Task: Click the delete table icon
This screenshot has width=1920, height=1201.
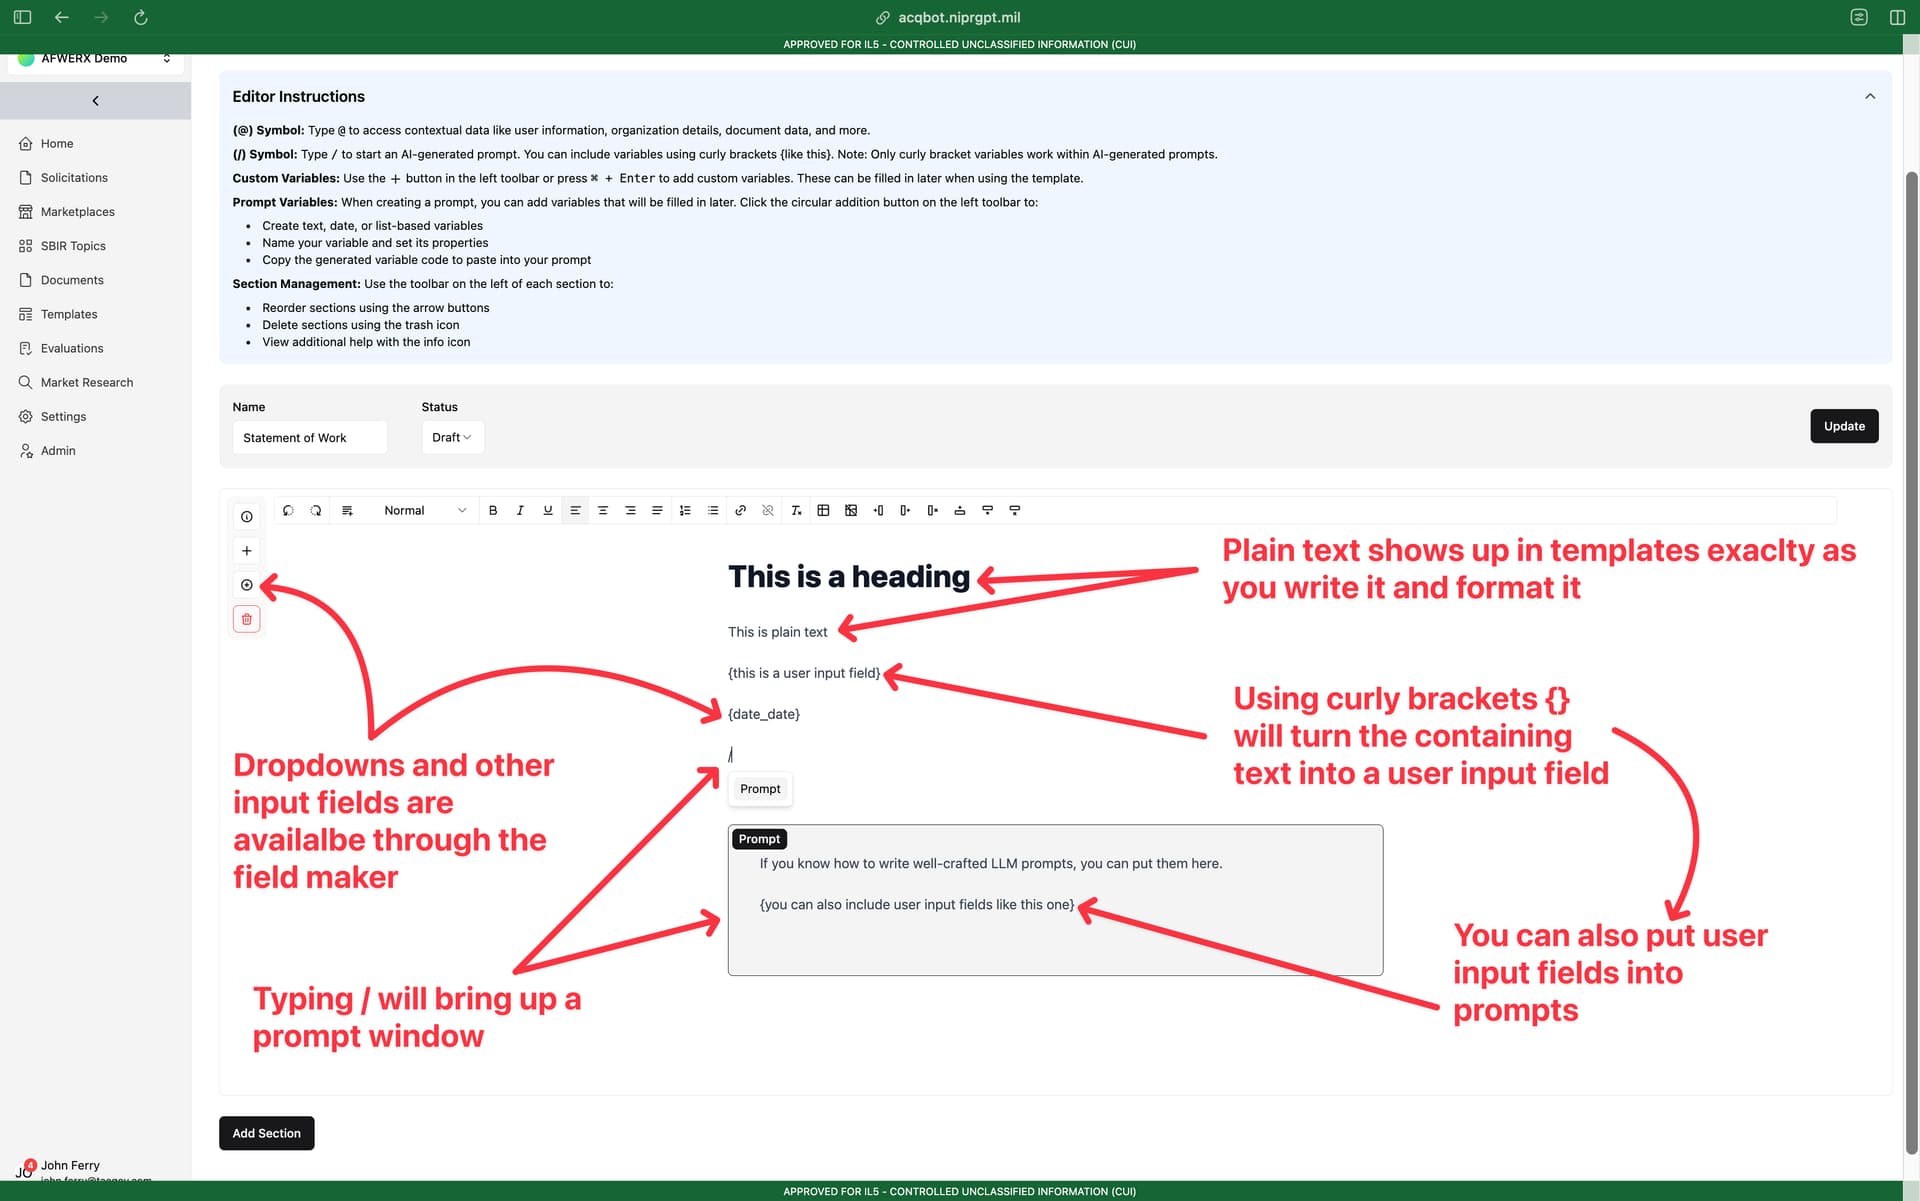Action: [851, 510]
